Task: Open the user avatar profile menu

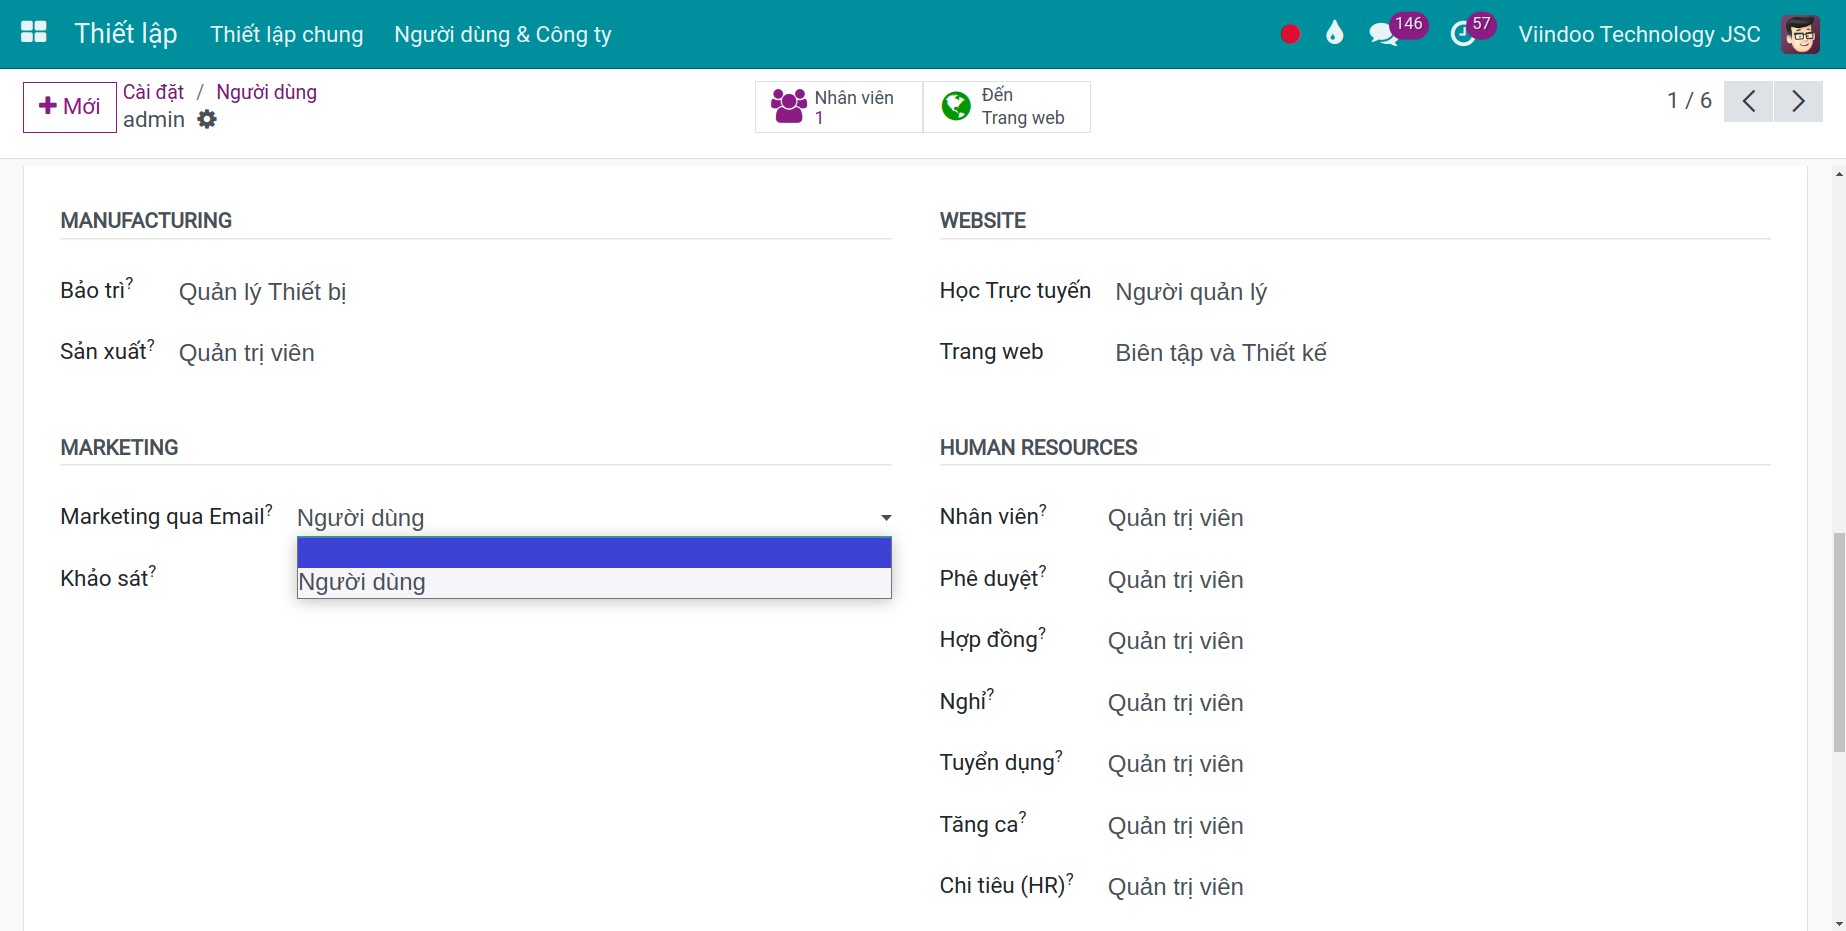Action: pyautogui.click(x=1800, y=34)
